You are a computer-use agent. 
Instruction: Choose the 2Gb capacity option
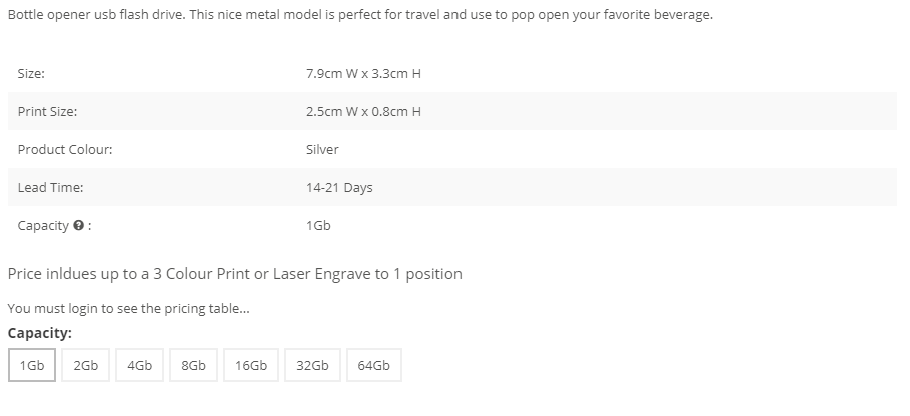point(85,366)
